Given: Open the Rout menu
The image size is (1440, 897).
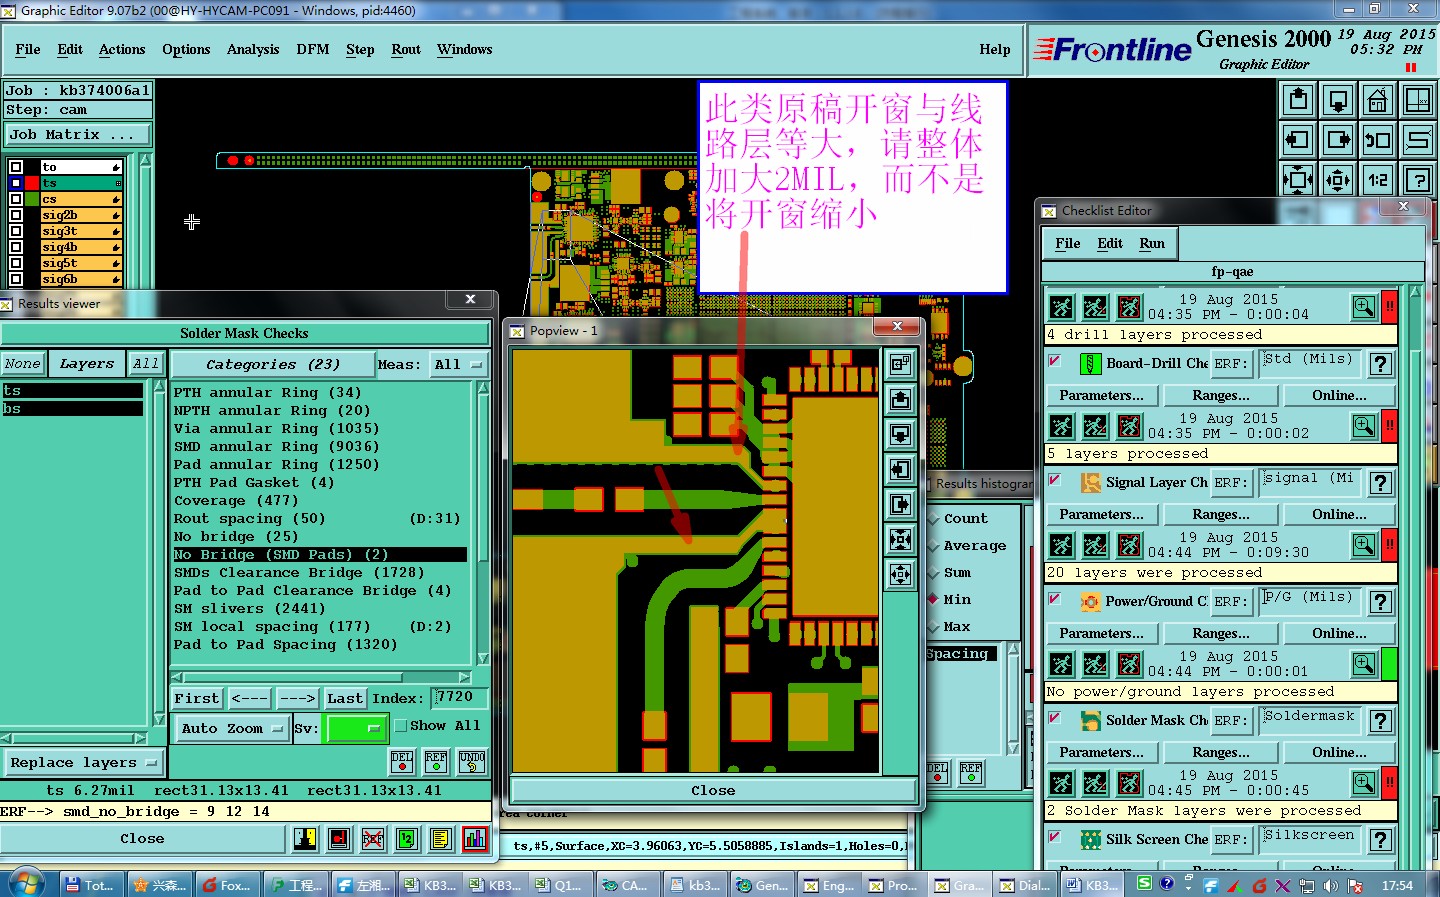Looking at the screenshot, I should 406,49.
